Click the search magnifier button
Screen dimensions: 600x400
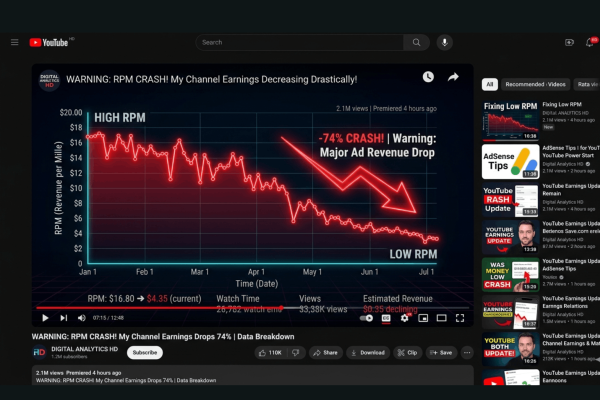pos(416,42)
